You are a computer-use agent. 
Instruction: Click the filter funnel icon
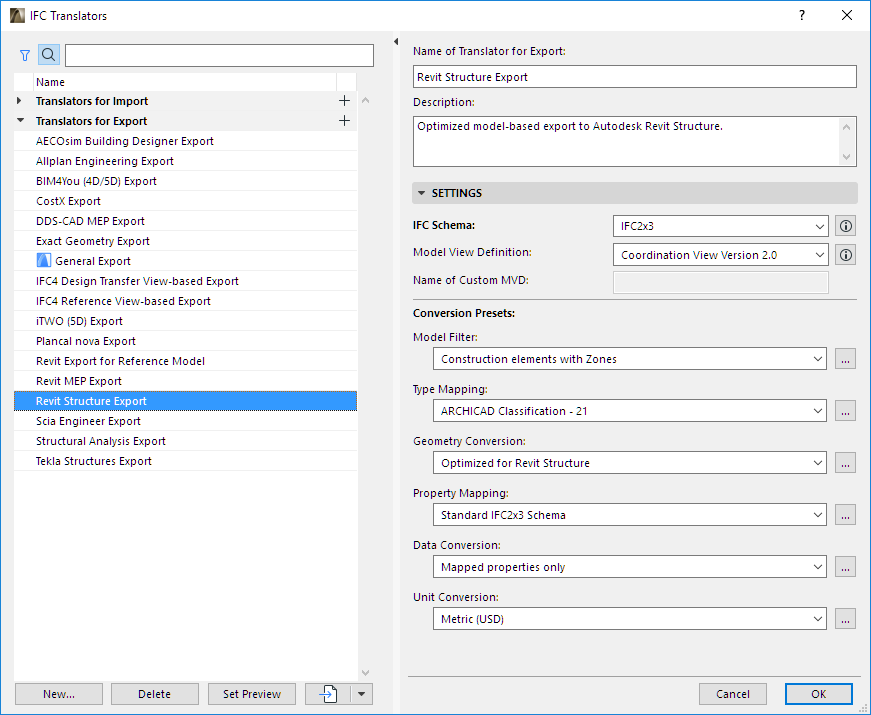(25, 55)
